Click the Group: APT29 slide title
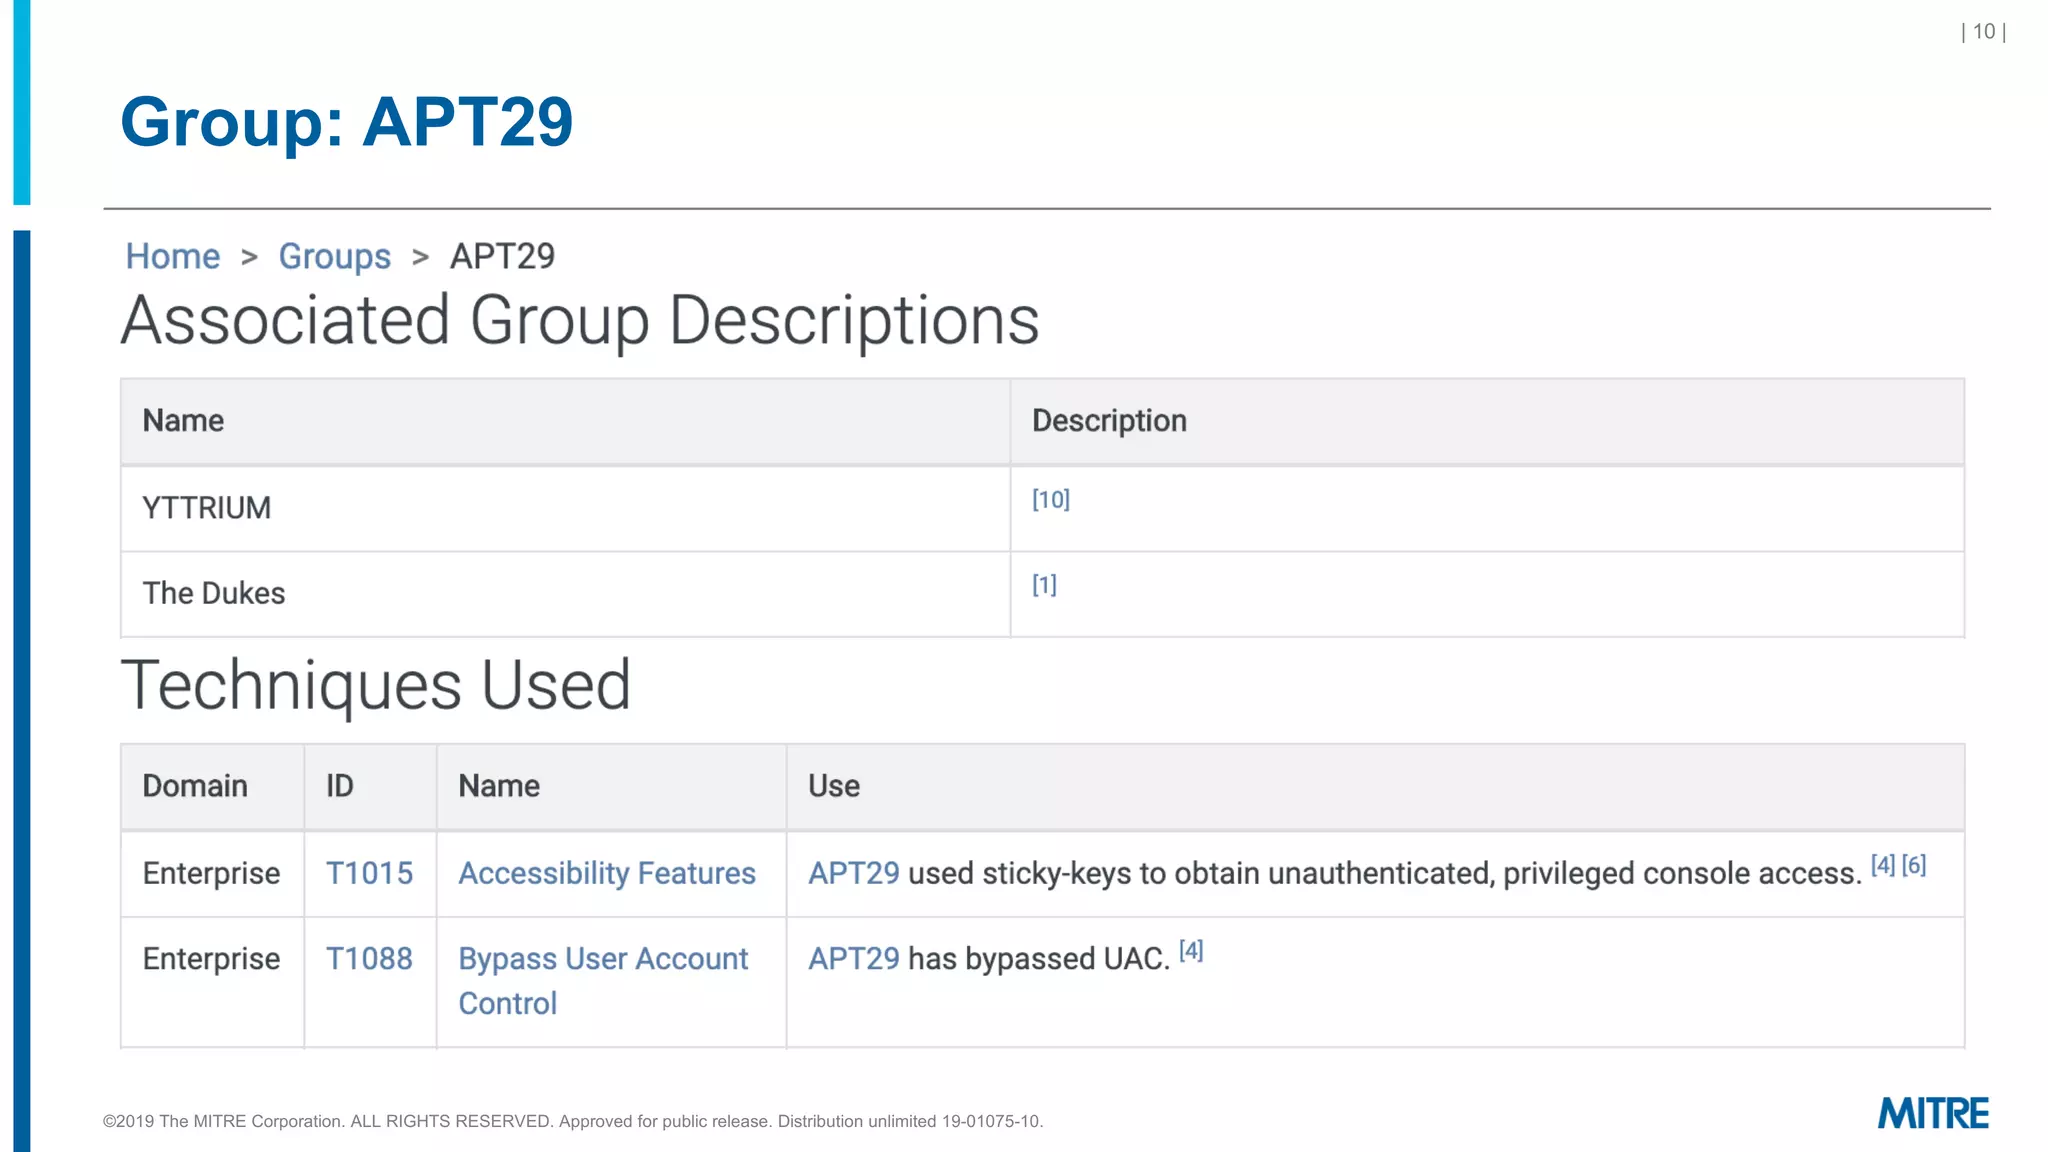Screen dimensions: 2048x1152 (x=347, y=122)
